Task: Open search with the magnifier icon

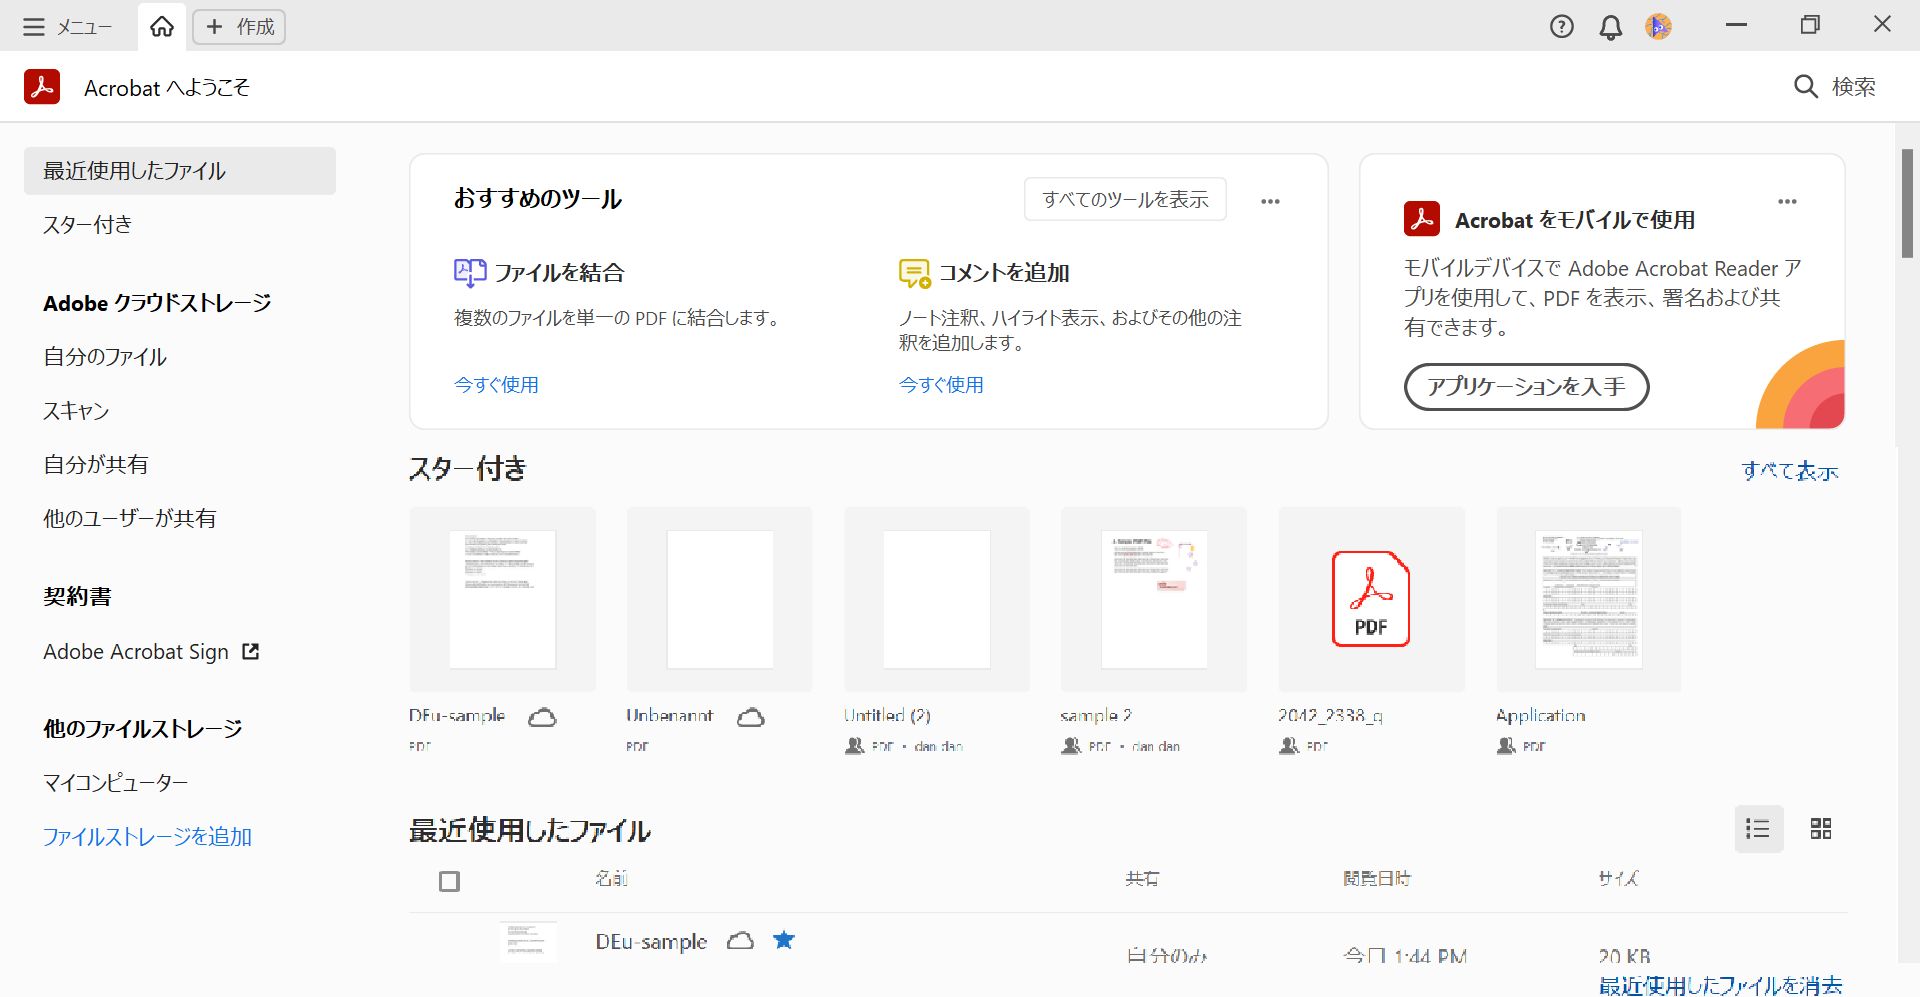Action: (x=1805, y=87)
